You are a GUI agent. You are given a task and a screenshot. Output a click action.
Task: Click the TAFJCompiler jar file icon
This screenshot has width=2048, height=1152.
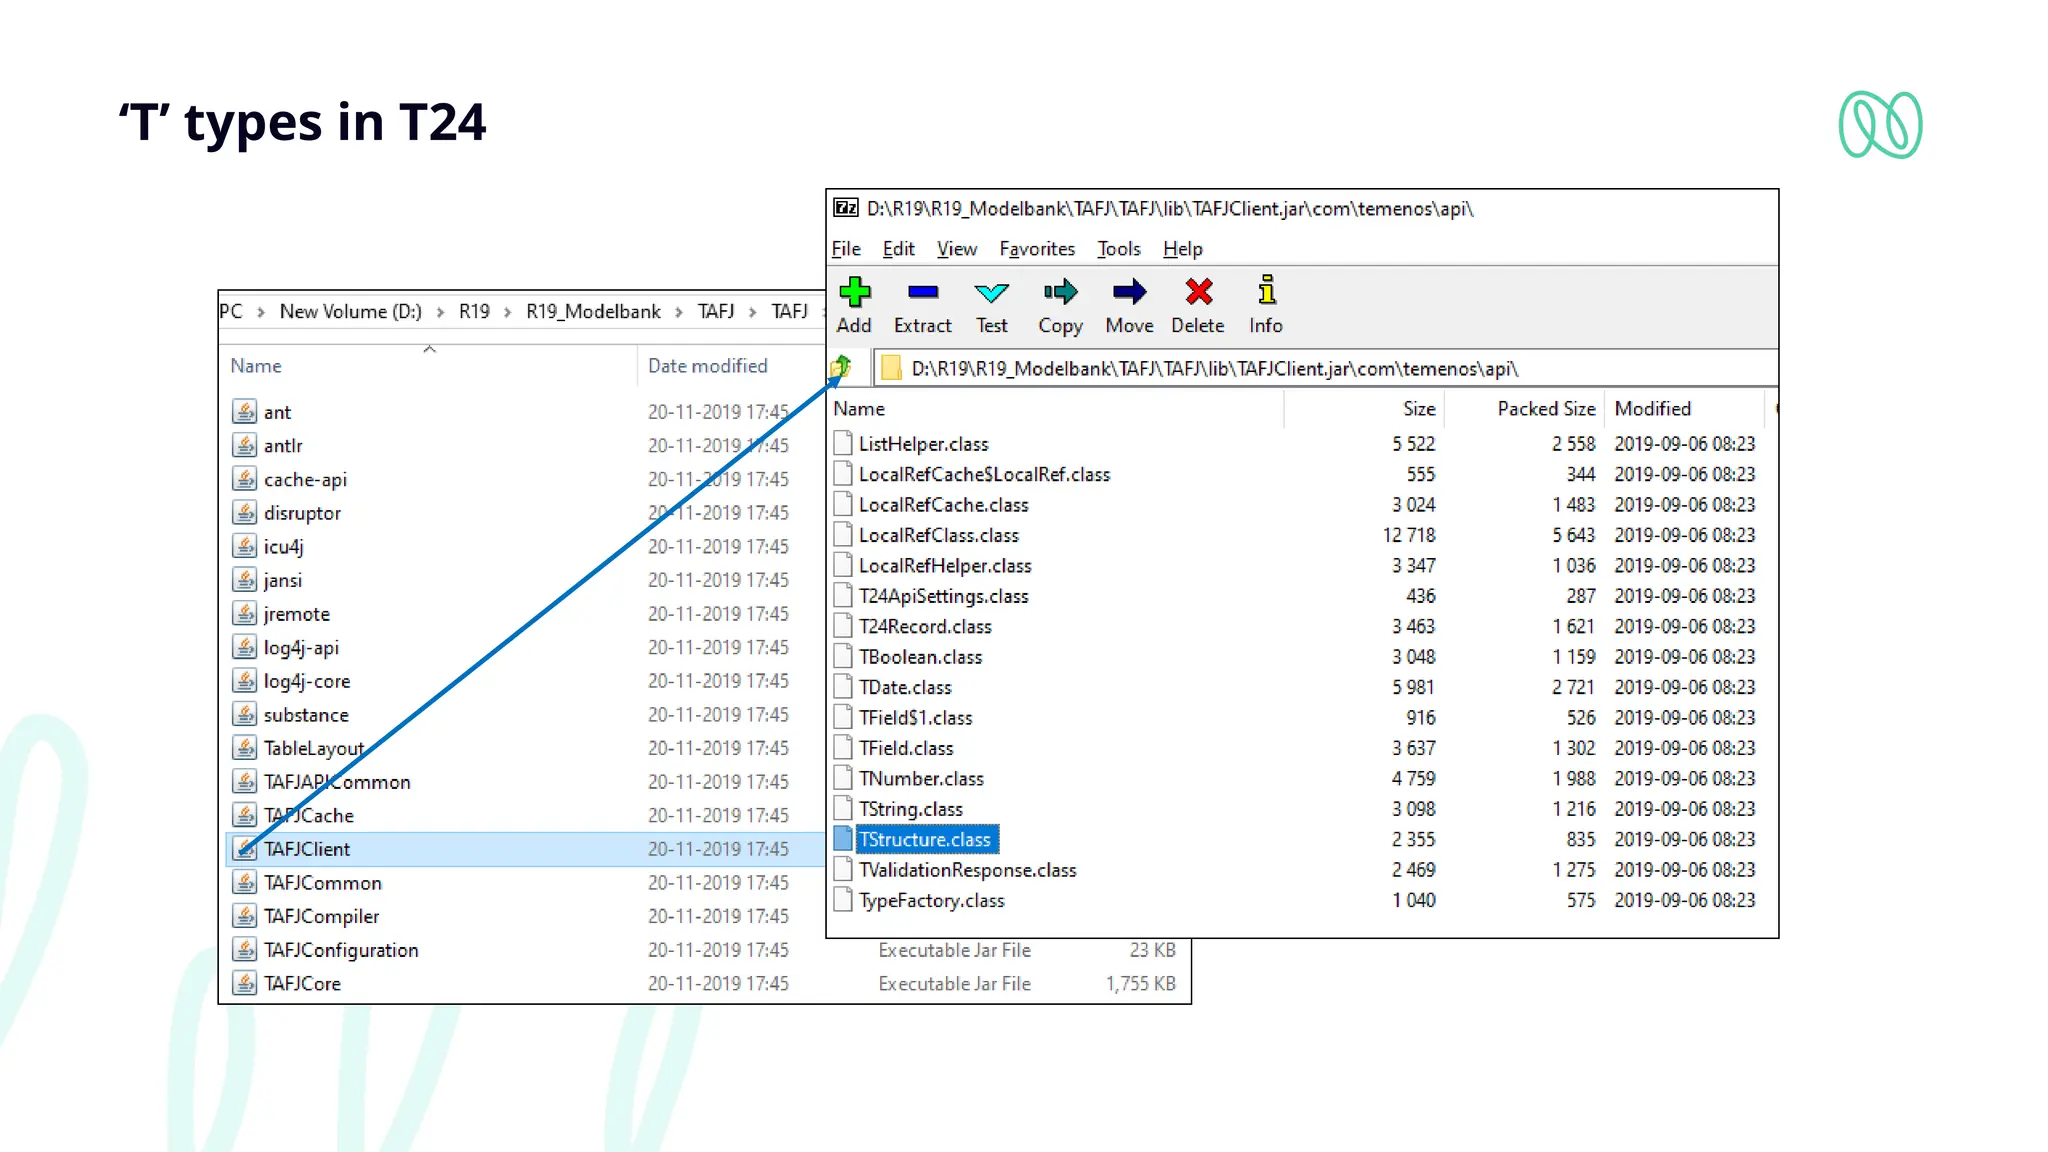[244, 916]
